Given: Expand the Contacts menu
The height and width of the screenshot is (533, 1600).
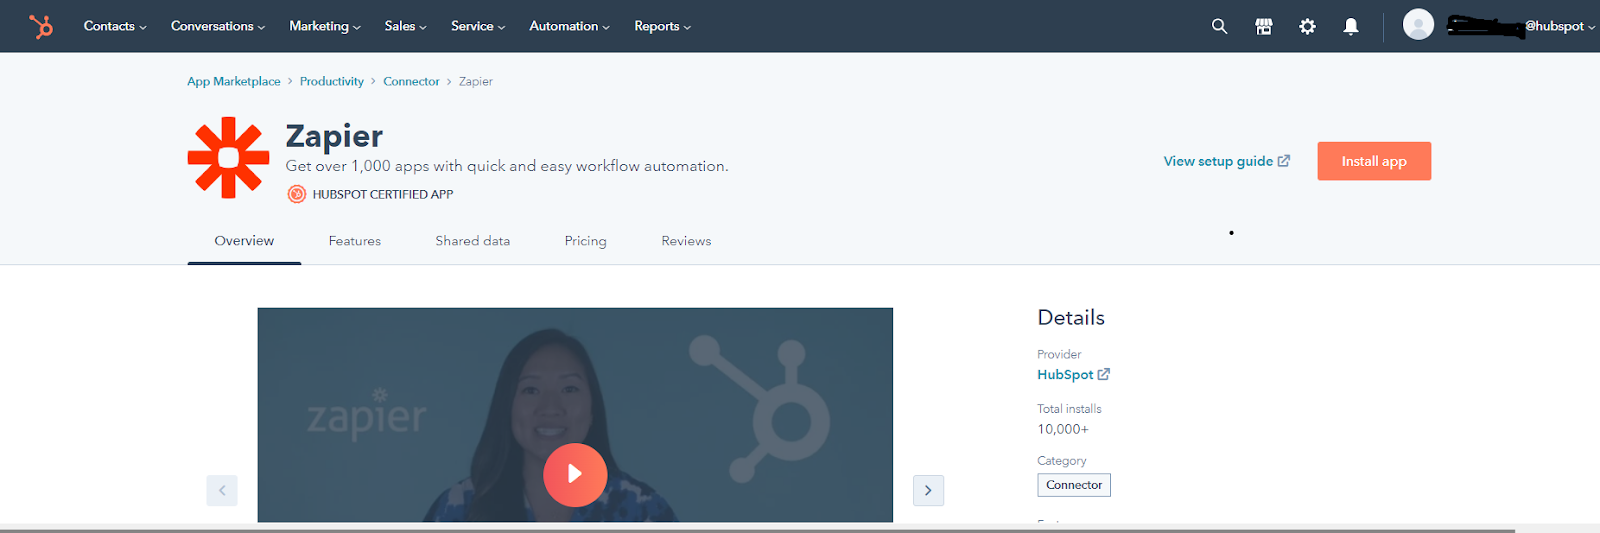Looking at the screenshot, I should coord(115,26).
